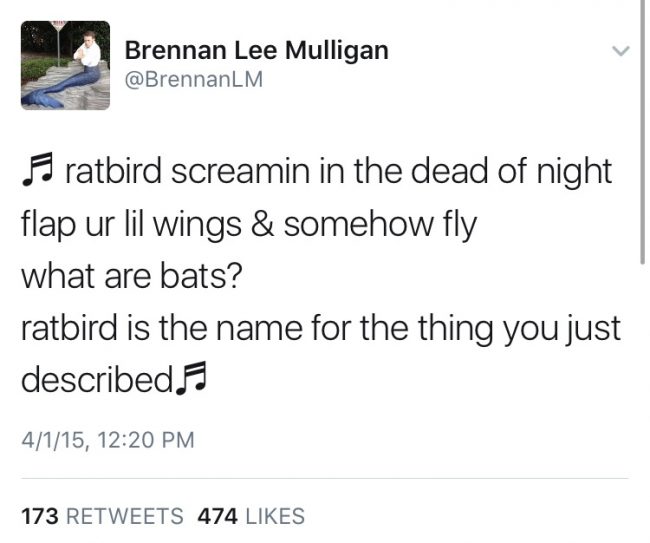Click the music note emoji before ratbird
Screen dimensions: 650x543
point(38,169)
